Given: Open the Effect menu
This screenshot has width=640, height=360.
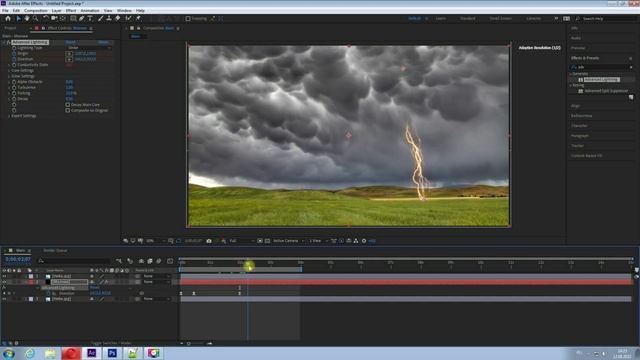Looking at the screenshot, I should click(71, 11).
